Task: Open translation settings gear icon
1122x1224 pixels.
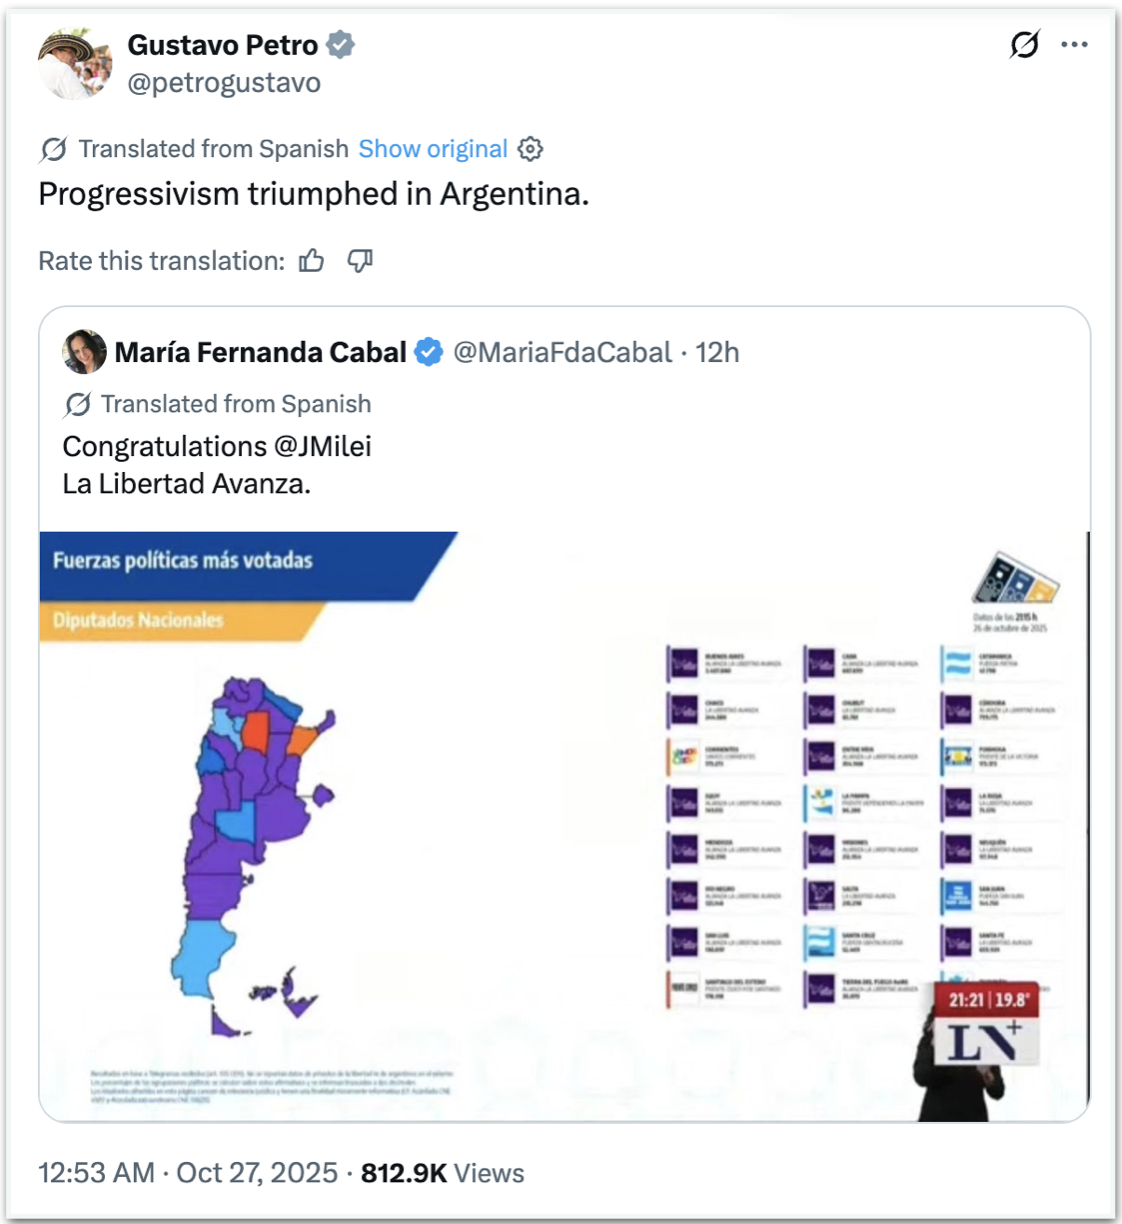Action: point(530,149)
